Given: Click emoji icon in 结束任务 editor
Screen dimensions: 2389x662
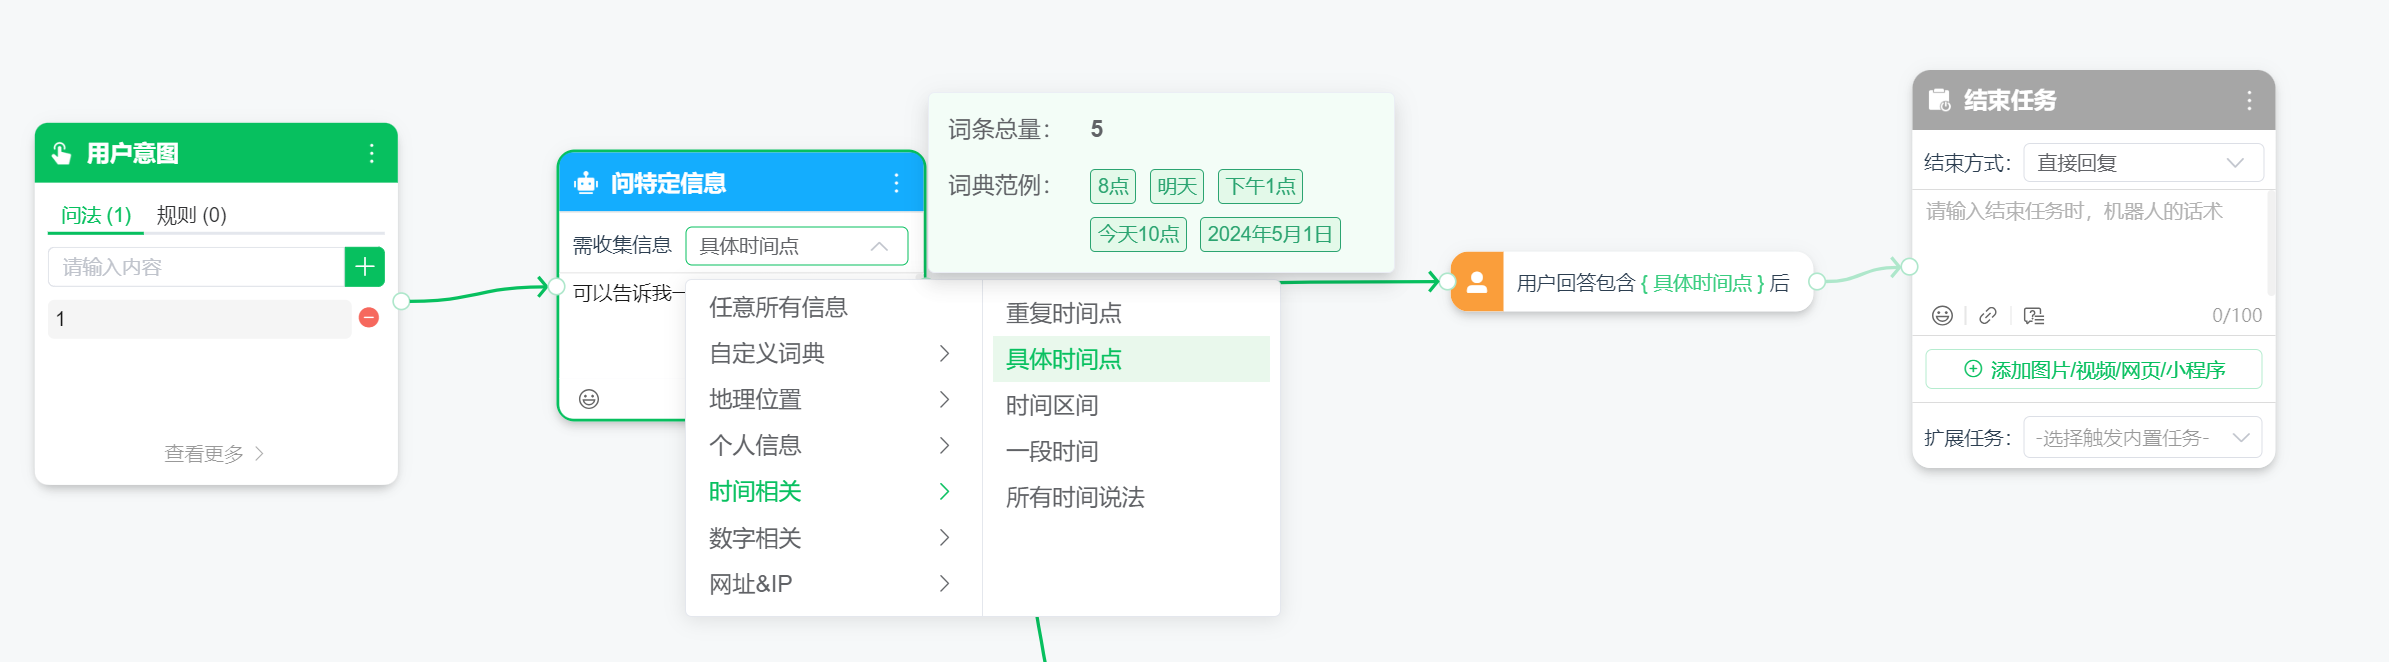Looking at the screenshot, I should tap(1942, 316).
